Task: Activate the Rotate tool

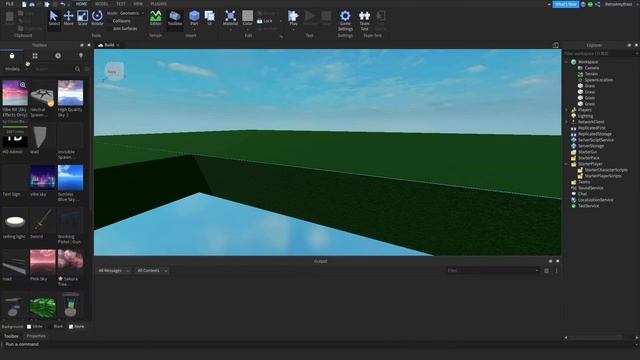Action: click(x=97, y=18)
